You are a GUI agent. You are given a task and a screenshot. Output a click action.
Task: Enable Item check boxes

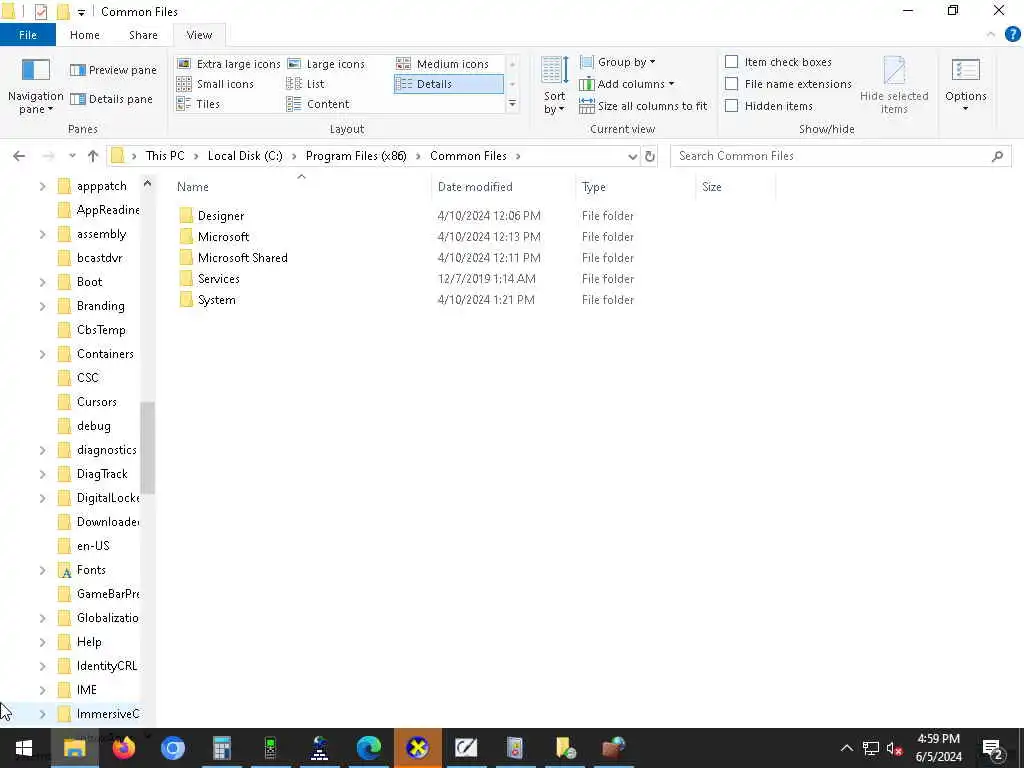(732, 62)
